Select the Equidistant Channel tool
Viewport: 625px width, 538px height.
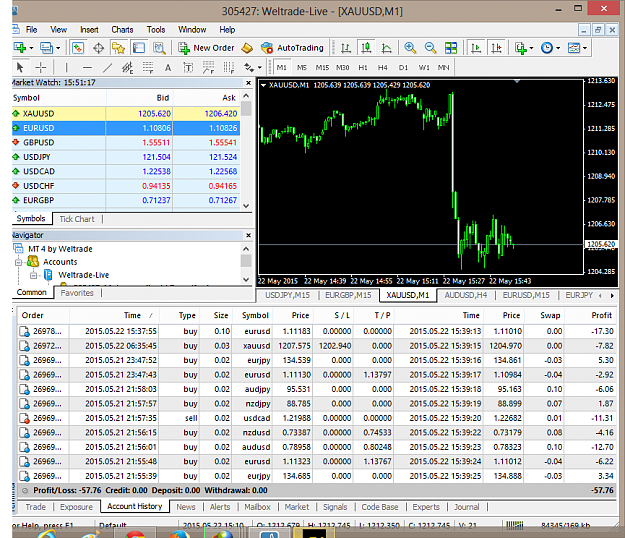127,68
